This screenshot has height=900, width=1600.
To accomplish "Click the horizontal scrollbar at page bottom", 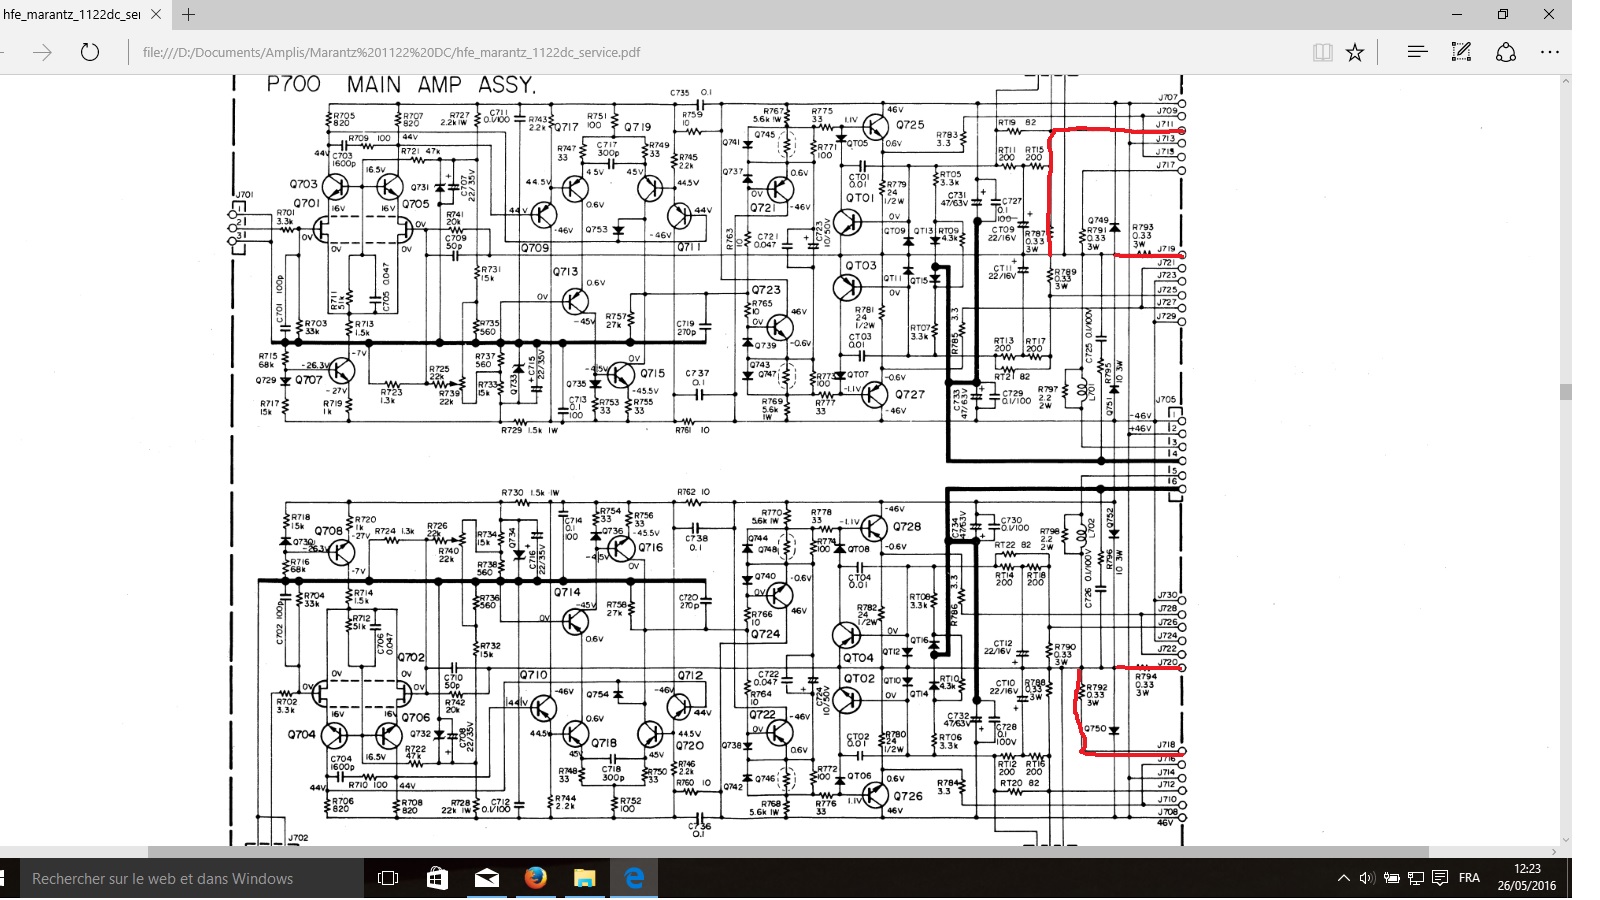I will 788,852.
